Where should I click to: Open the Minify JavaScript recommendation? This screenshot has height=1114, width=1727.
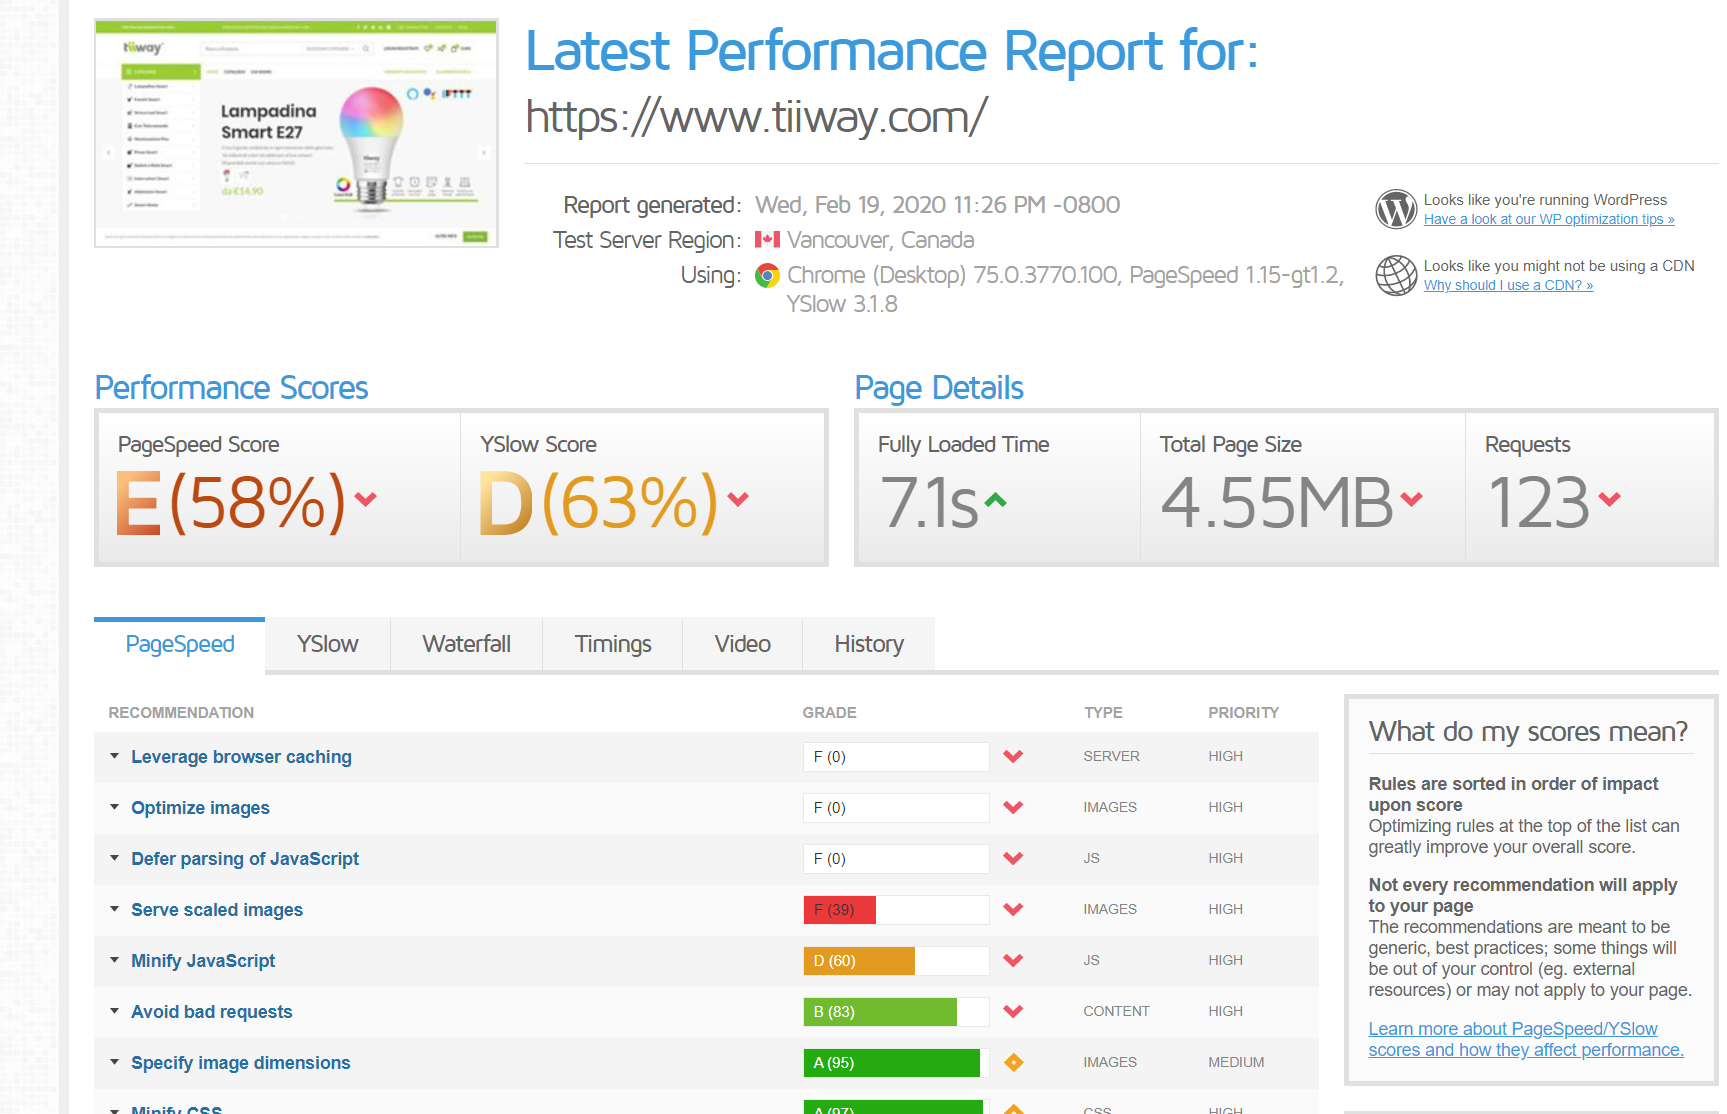click(203, 961)
